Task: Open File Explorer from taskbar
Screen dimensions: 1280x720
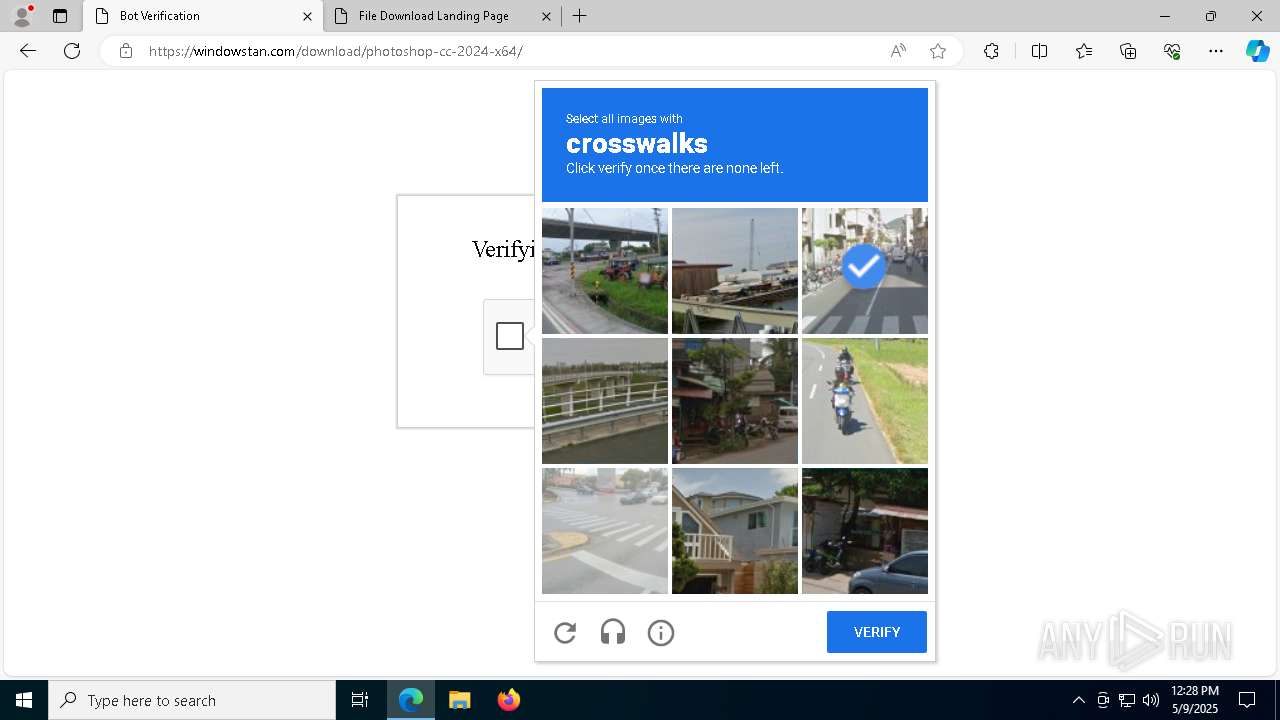Action: [459, 700]
